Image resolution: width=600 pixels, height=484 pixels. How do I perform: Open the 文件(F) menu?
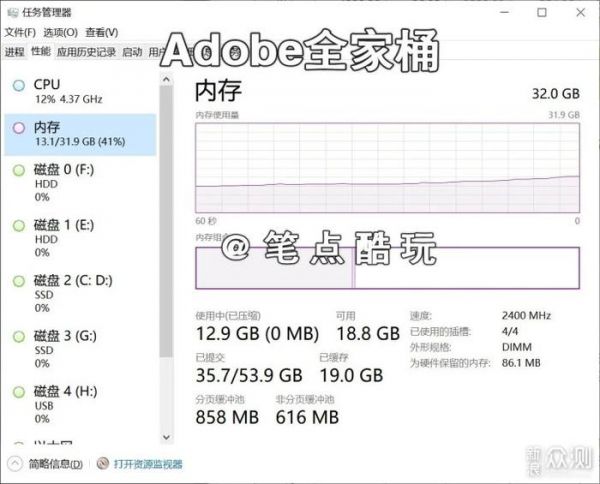(20, 32)
